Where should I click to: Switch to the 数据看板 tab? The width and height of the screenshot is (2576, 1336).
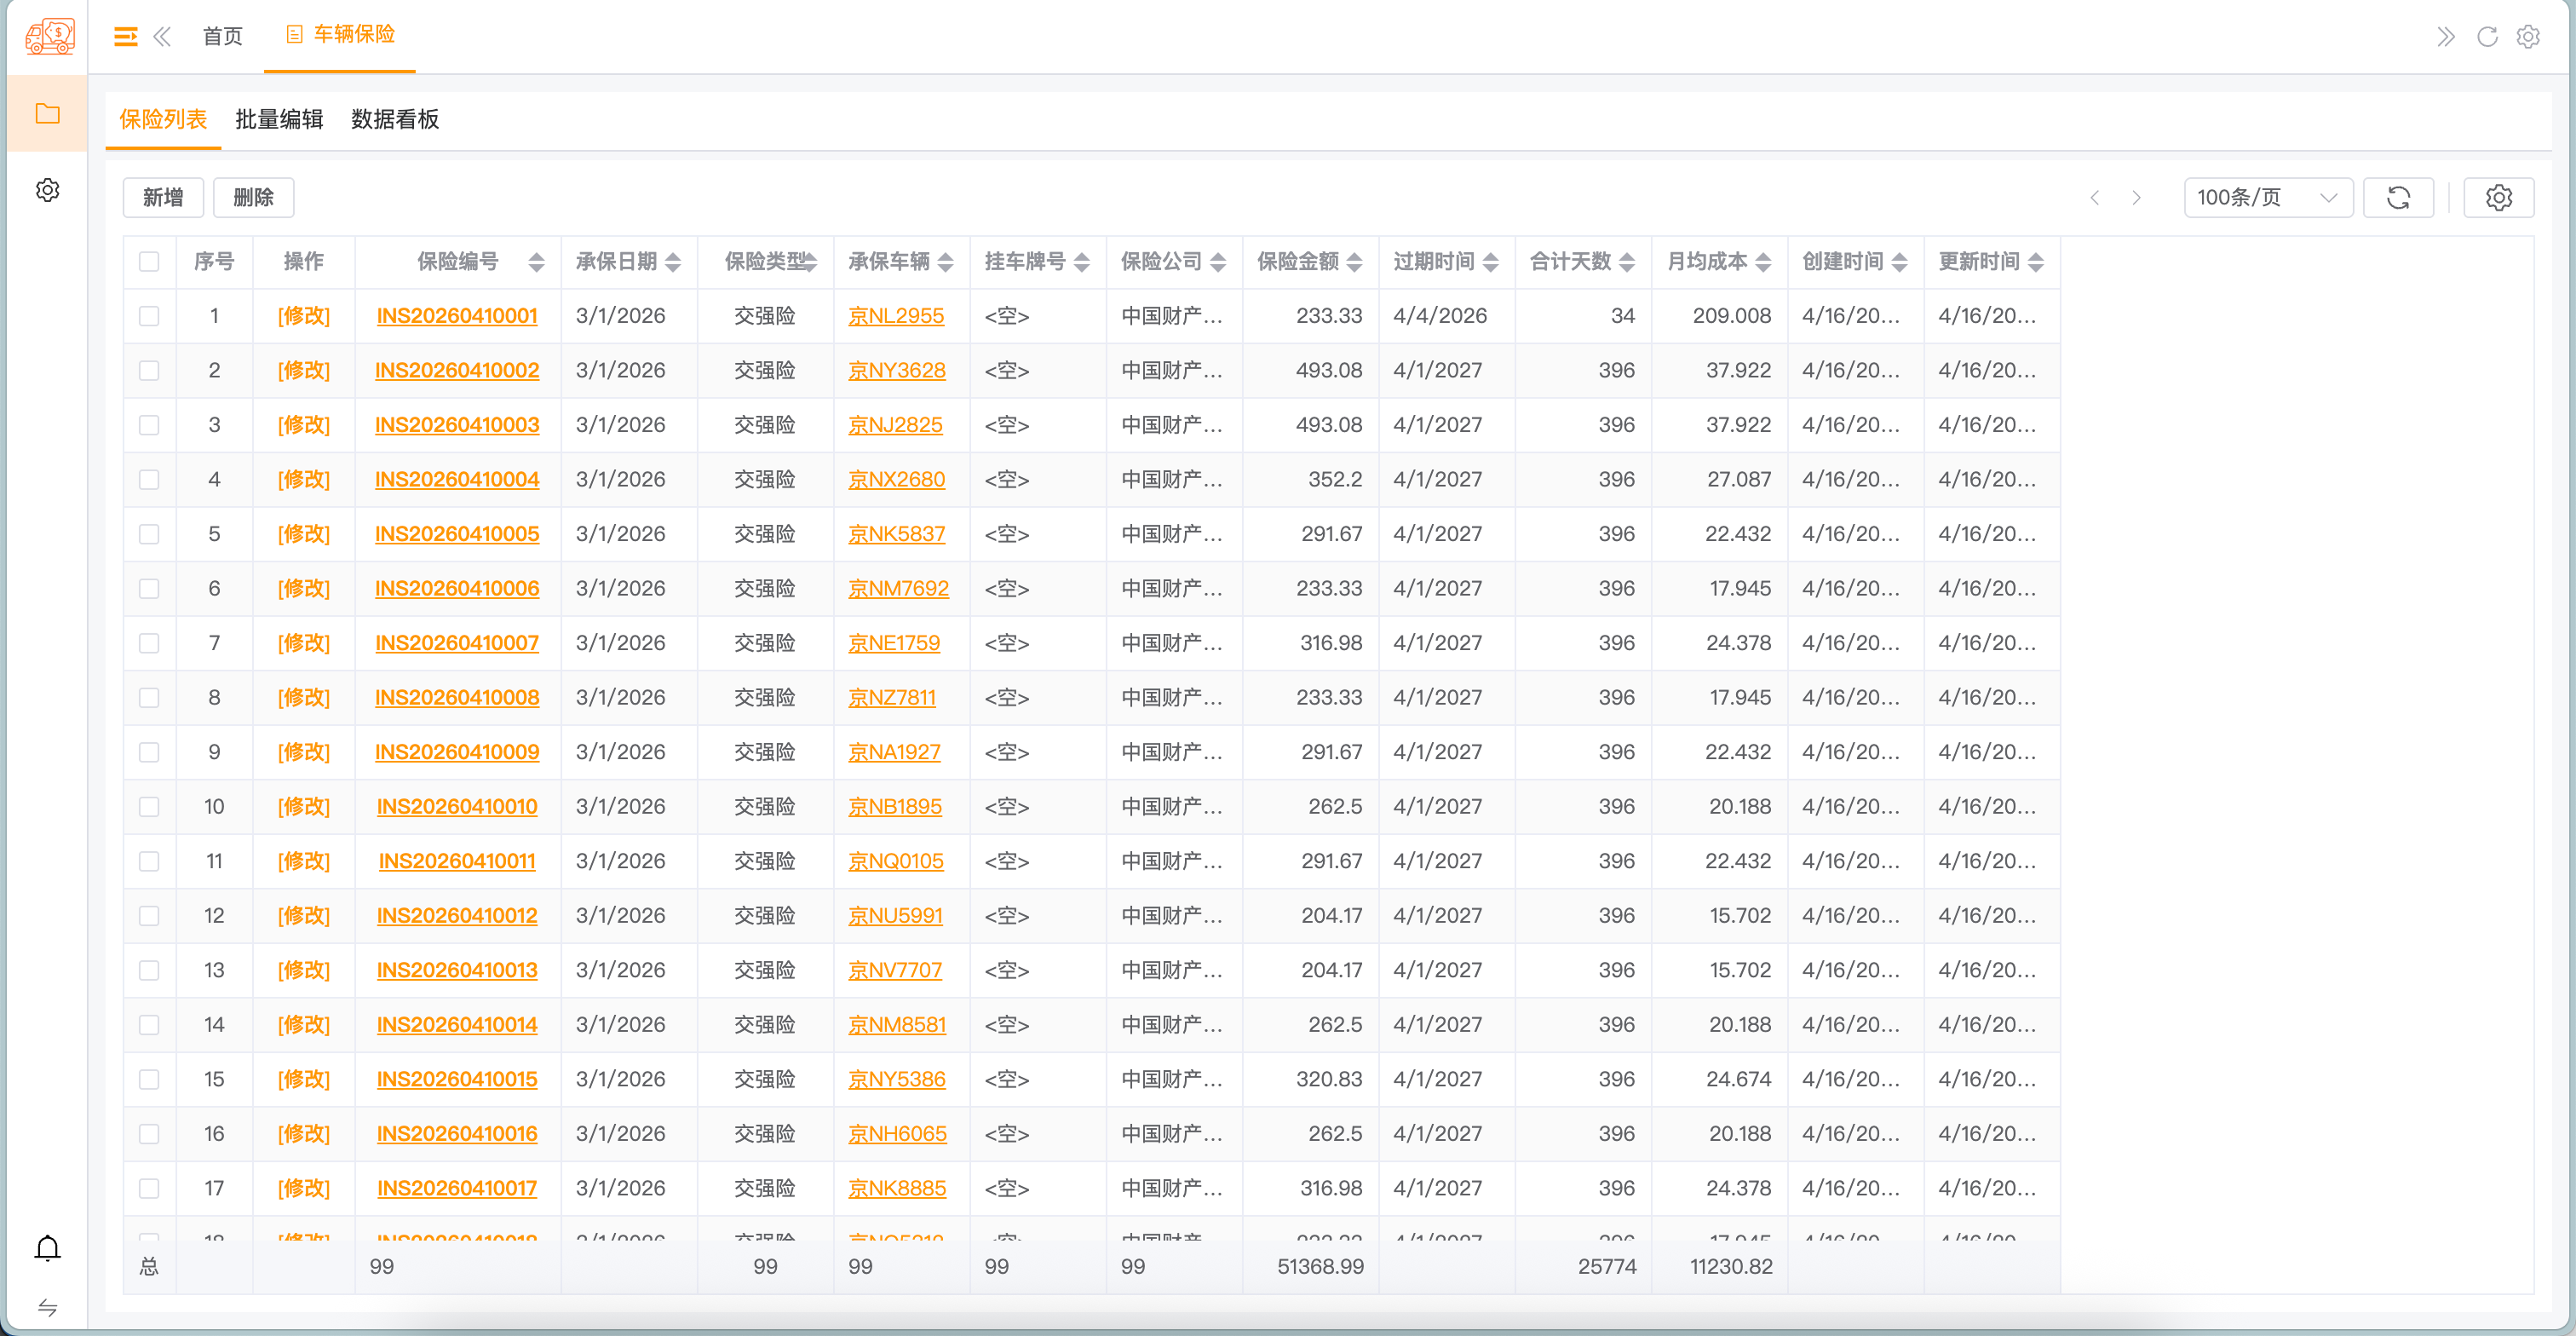coord(395,119)
